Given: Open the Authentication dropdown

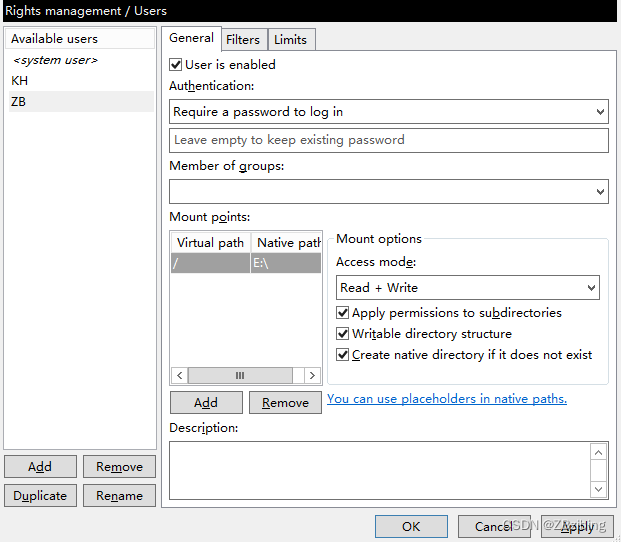Looking at the screenshot, I should 388,112.
